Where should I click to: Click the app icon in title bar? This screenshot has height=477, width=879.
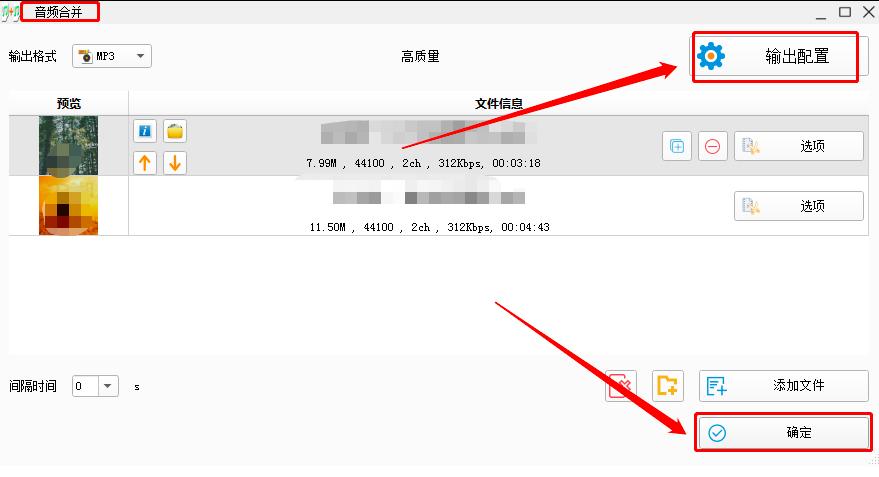10,12
